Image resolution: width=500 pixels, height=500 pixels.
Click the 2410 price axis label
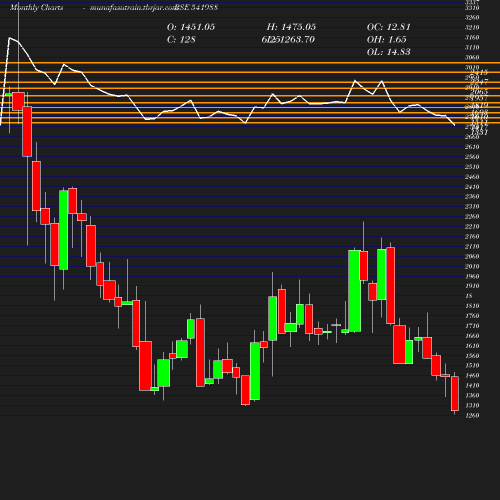pyautogui.click(x=472, y=187)
